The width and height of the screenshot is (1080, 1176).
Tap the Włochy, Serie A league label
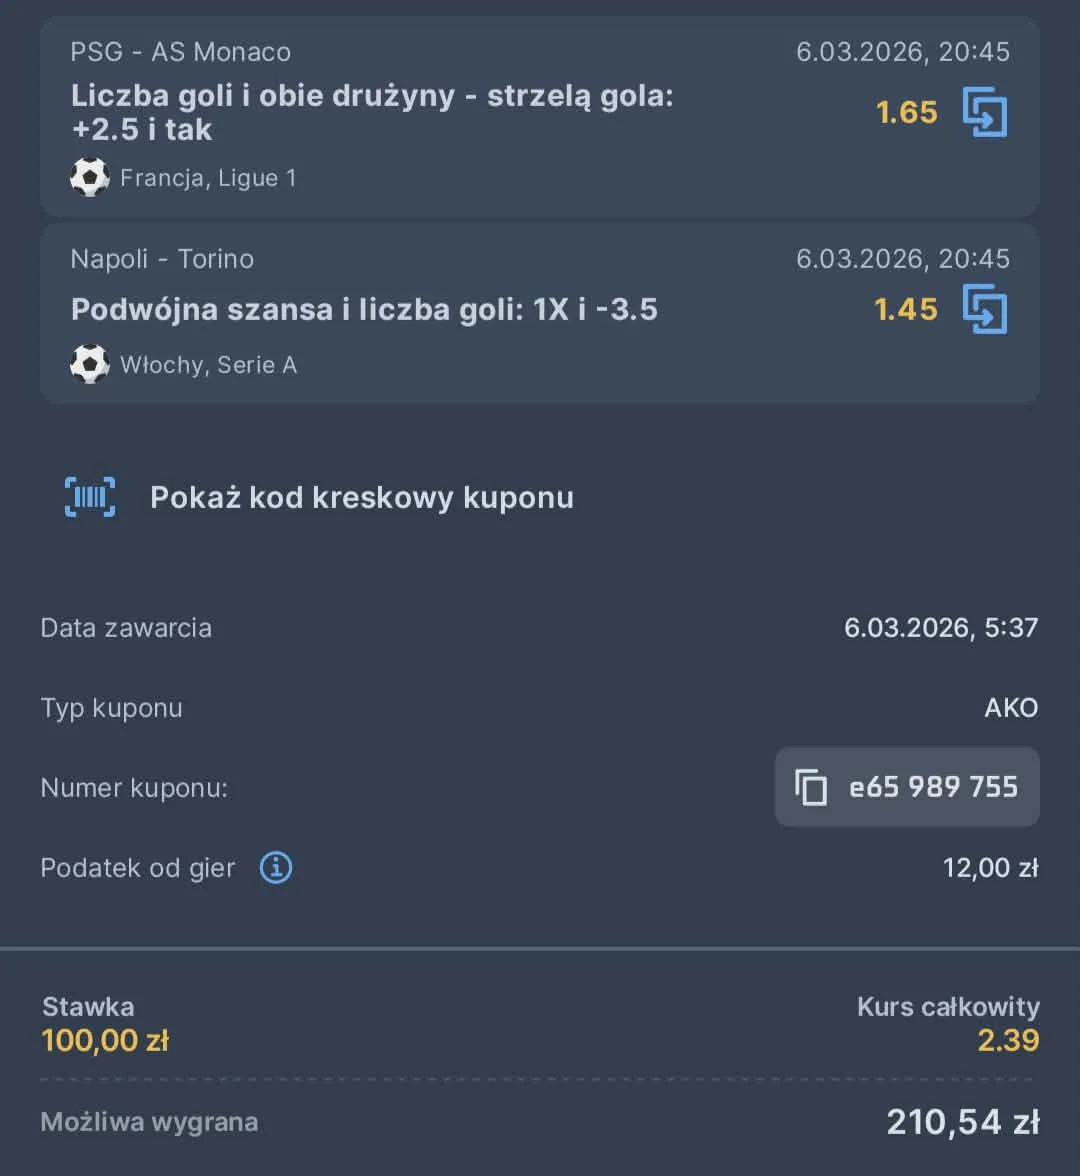[x=208, y=365]
